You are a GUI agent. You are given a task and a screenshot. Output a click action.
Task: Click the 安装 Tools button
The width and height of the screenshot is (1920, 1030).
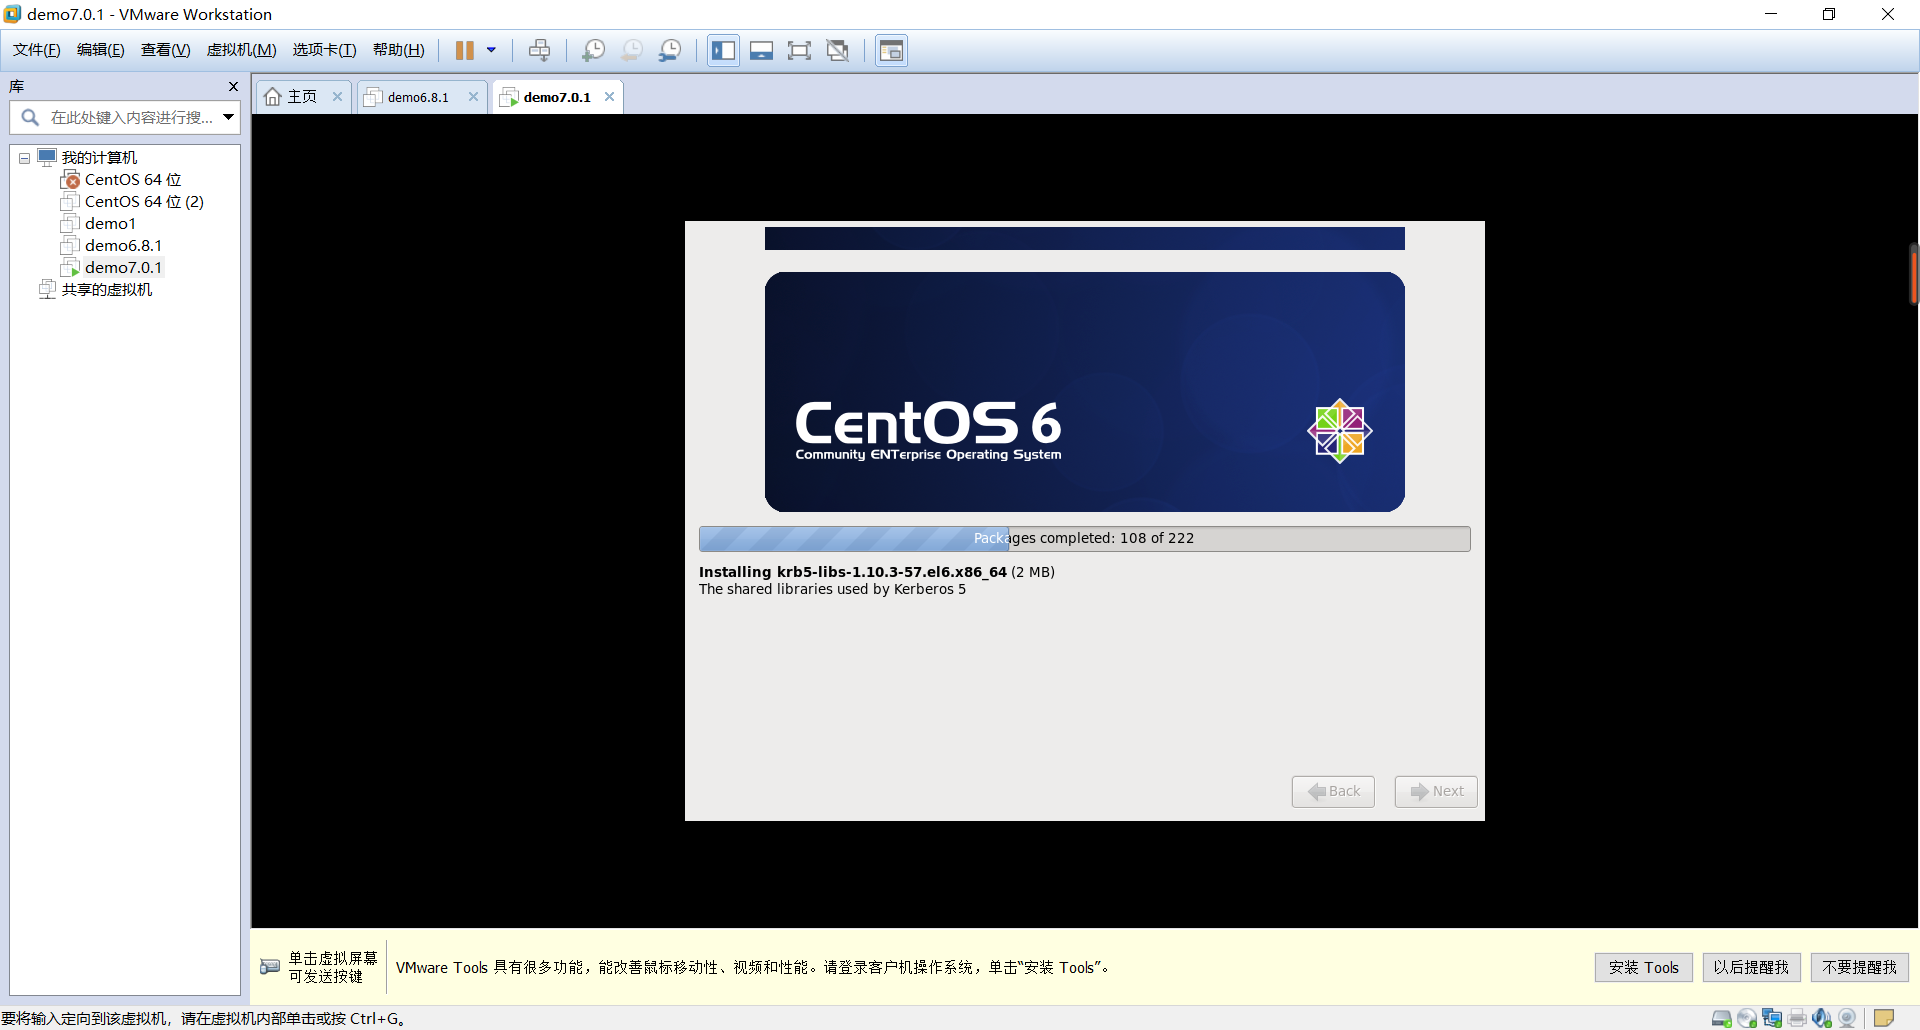click(1643, 967)
